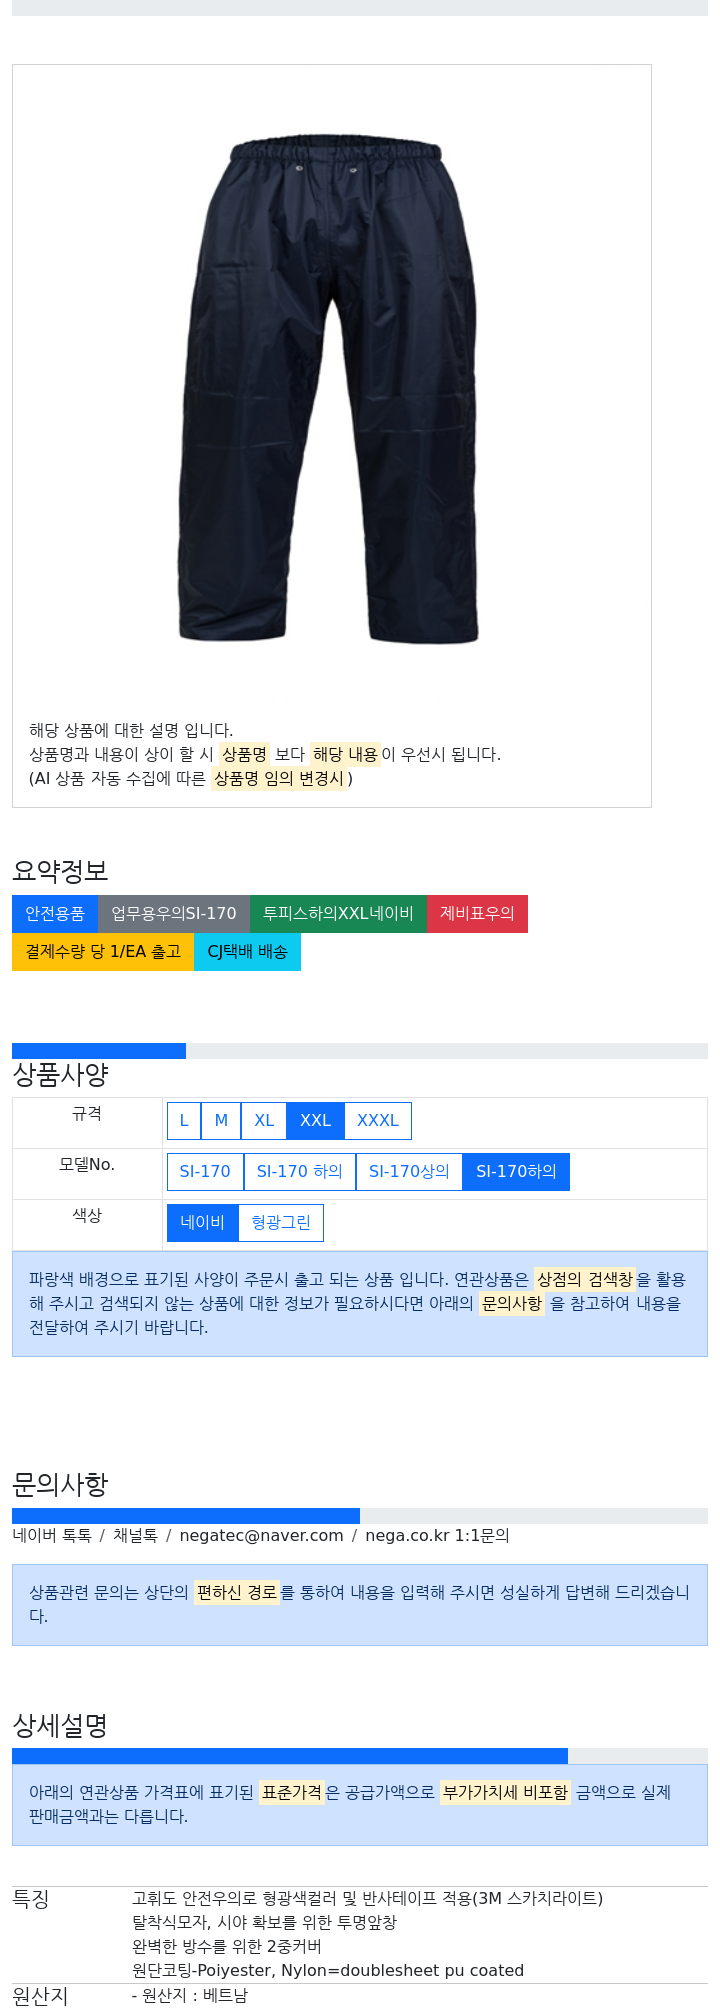Choose 형광그린 color option

[281, 1223]
